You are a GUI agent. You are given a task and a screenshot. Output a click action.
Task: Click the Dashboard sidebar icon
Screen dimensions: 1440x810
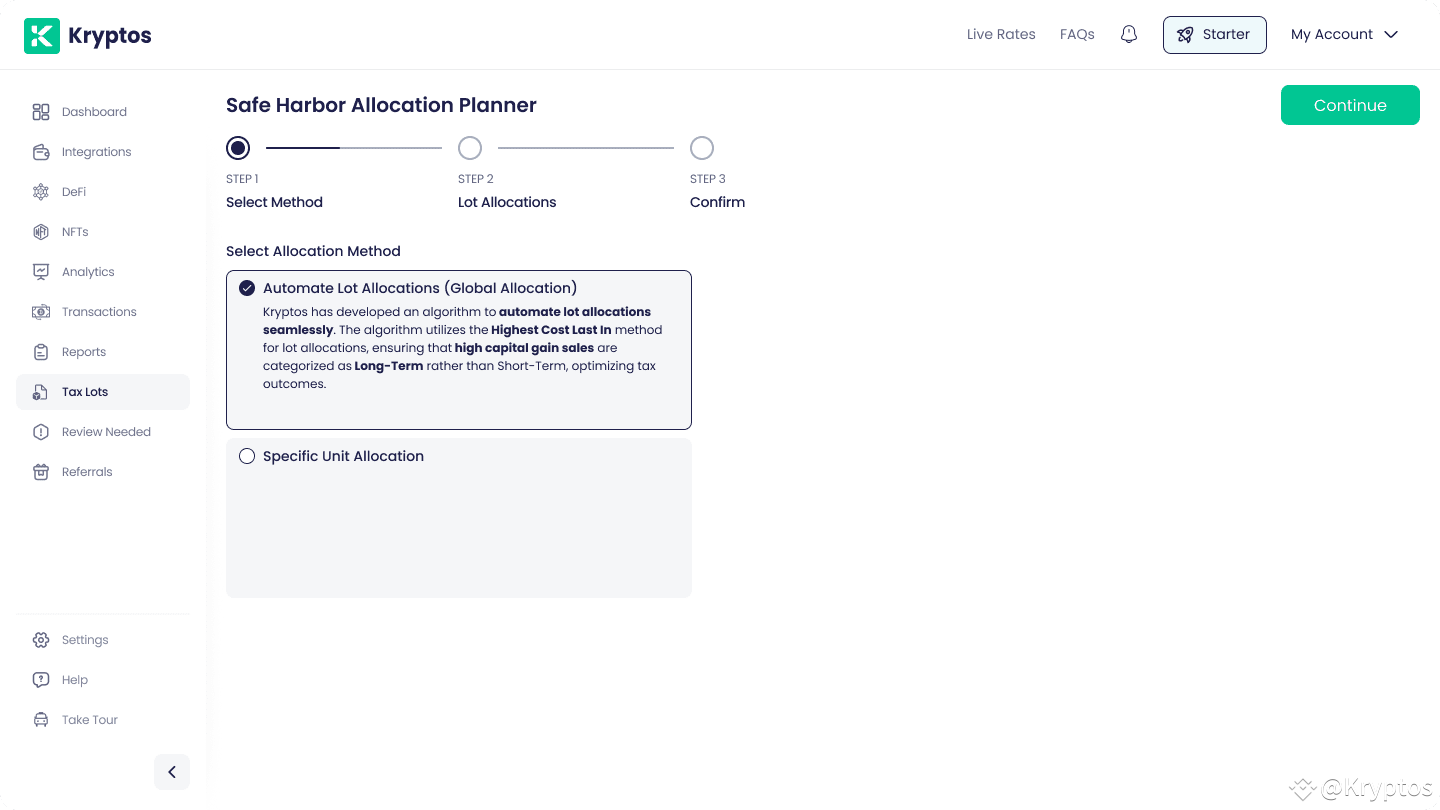click(41, 112)
